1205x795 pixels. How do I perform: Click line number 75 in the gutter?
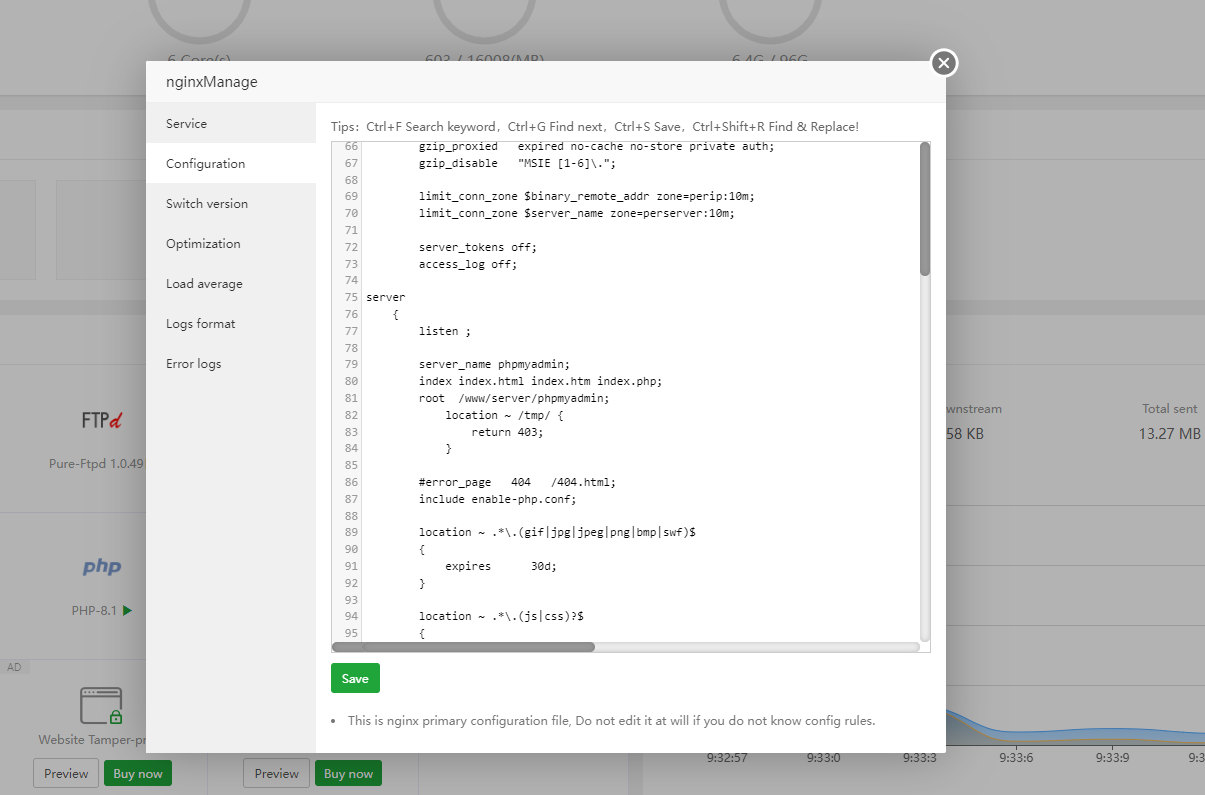[x=350, y=298]
